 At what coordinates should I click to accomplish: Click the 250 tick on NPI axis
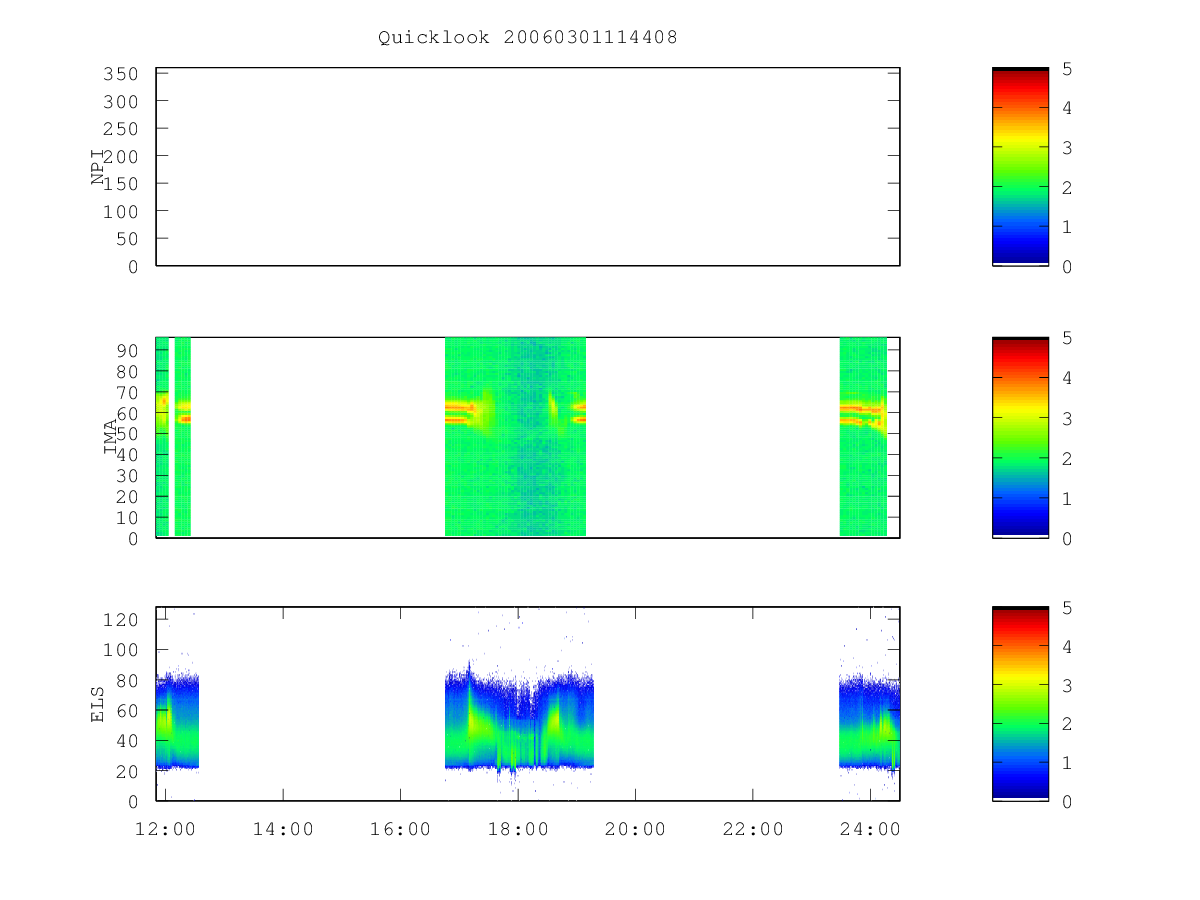pyautogui.click(x=122, y=129)
